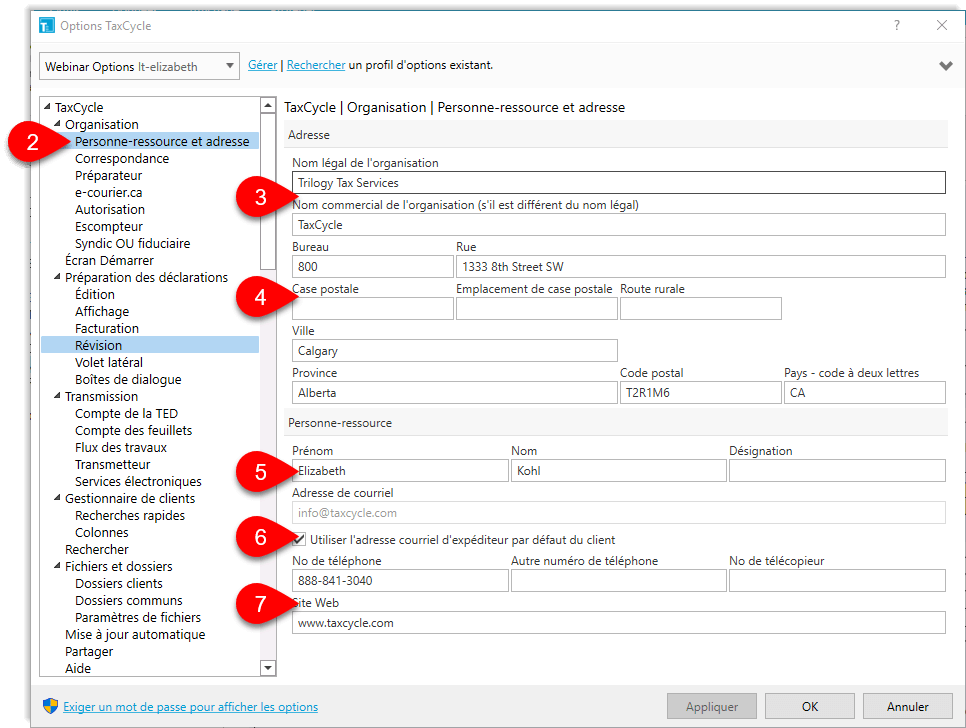Screen dimensions: 966x728
Task: Select Recherches rapides in the tree
Action: [129, 516]
